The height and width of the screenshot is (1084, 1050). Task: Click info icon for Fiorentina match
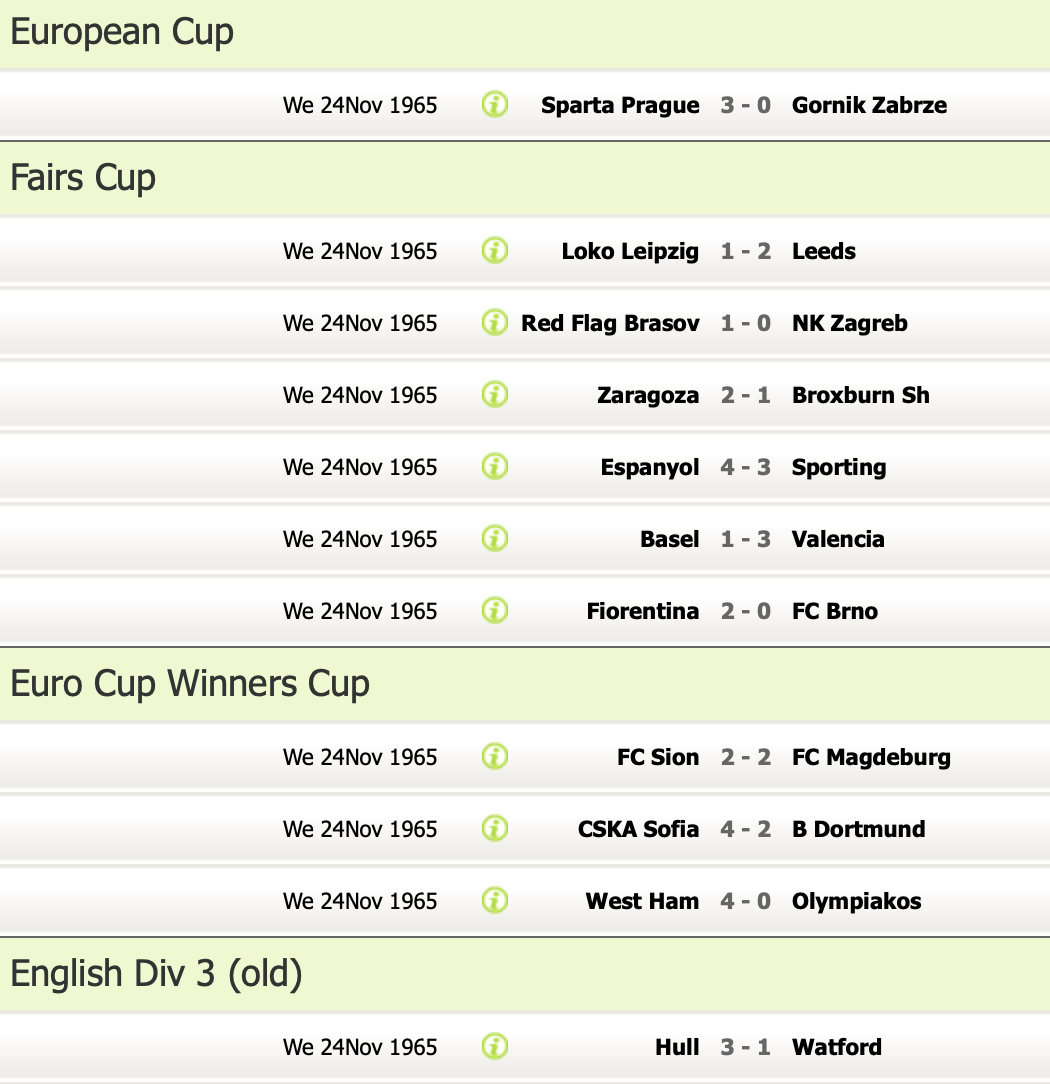495,610
